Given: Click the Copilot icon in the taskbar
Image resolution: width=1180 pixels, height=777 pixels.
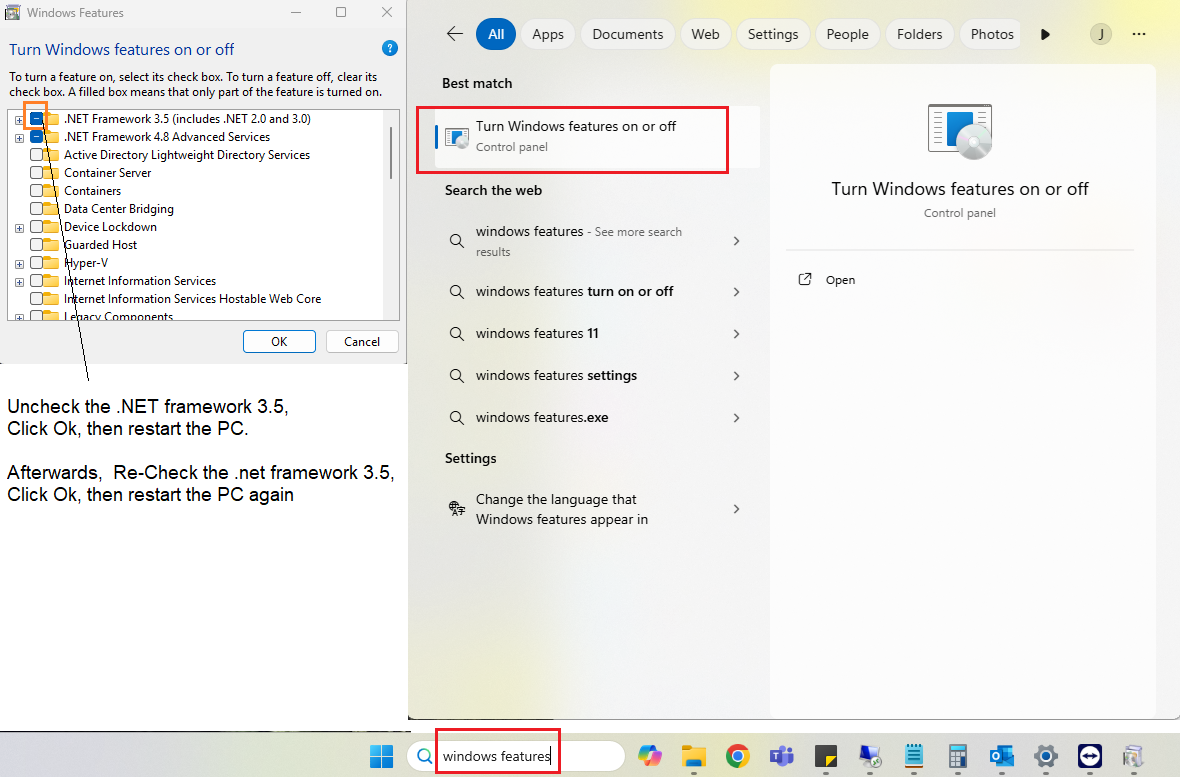Looking at the screenshot, I should pos(650,756).
